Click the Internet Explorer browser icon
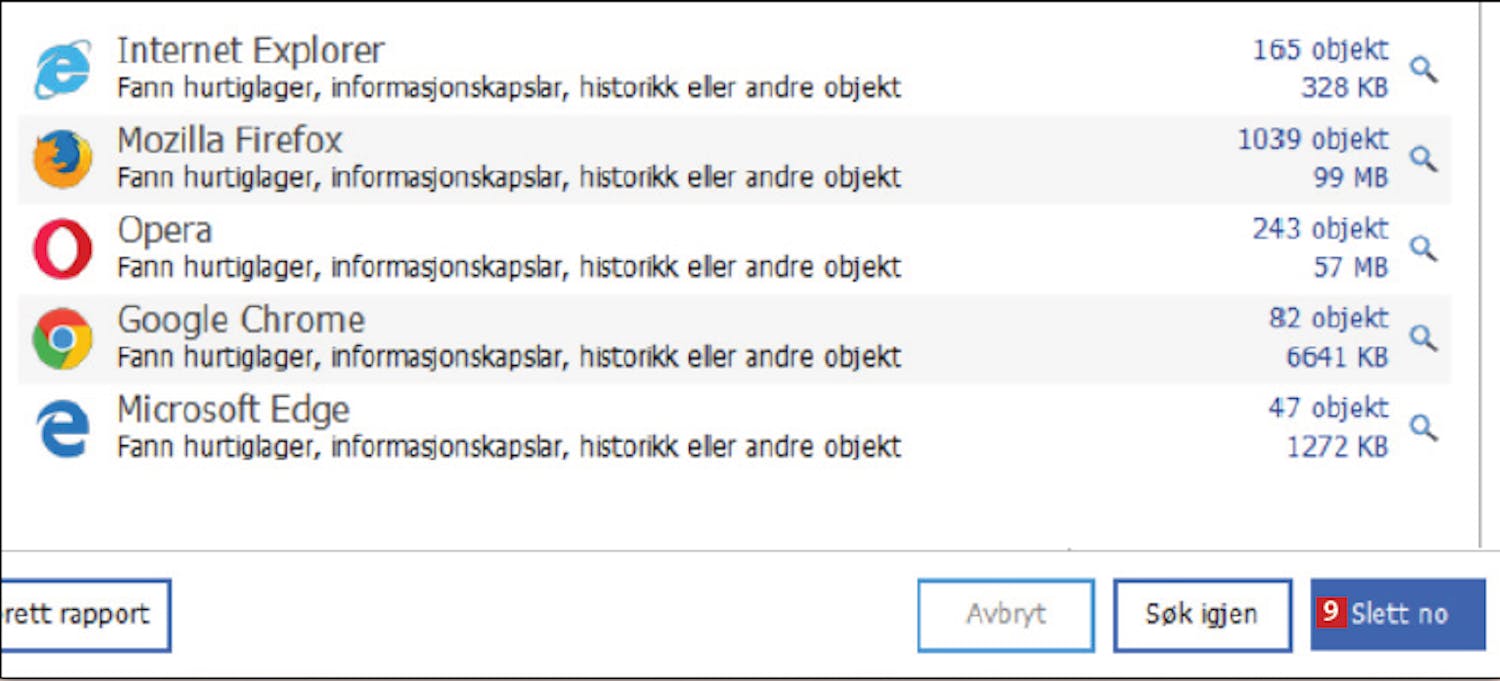The image size is (1500, 681). point(62,69)
